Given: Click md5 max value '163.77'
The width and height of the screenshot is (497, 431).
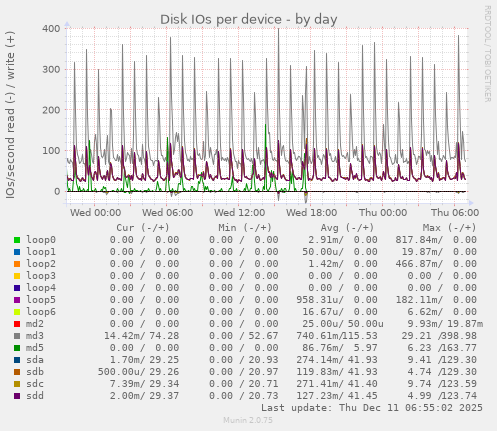Looking at the screenshot, I should (459, 348).
